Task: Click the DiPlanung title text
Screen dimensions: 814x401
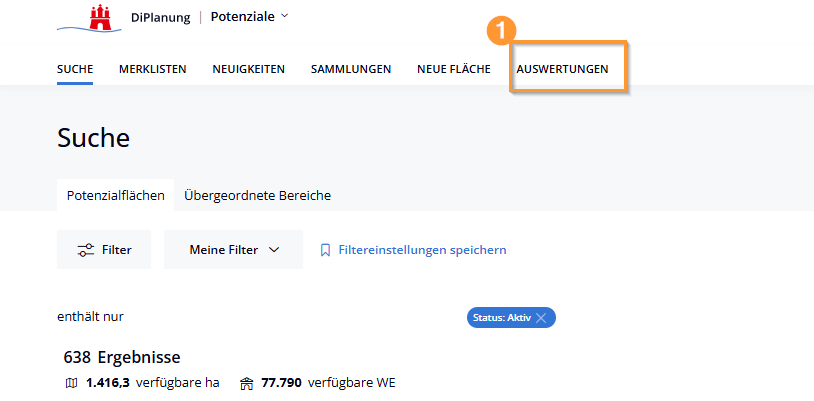Action: coord(158,17)
